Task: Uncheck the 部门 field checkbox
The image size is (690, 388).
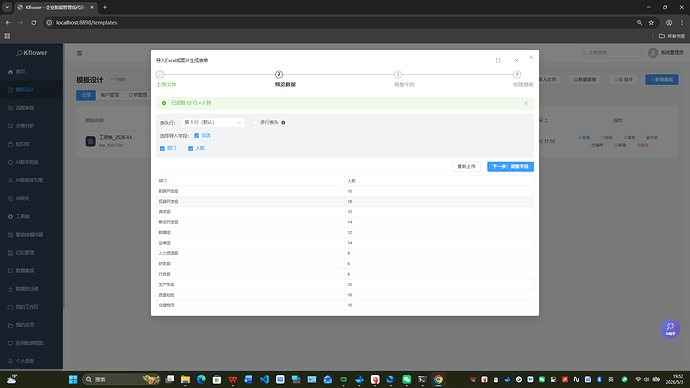Action: 162,148
